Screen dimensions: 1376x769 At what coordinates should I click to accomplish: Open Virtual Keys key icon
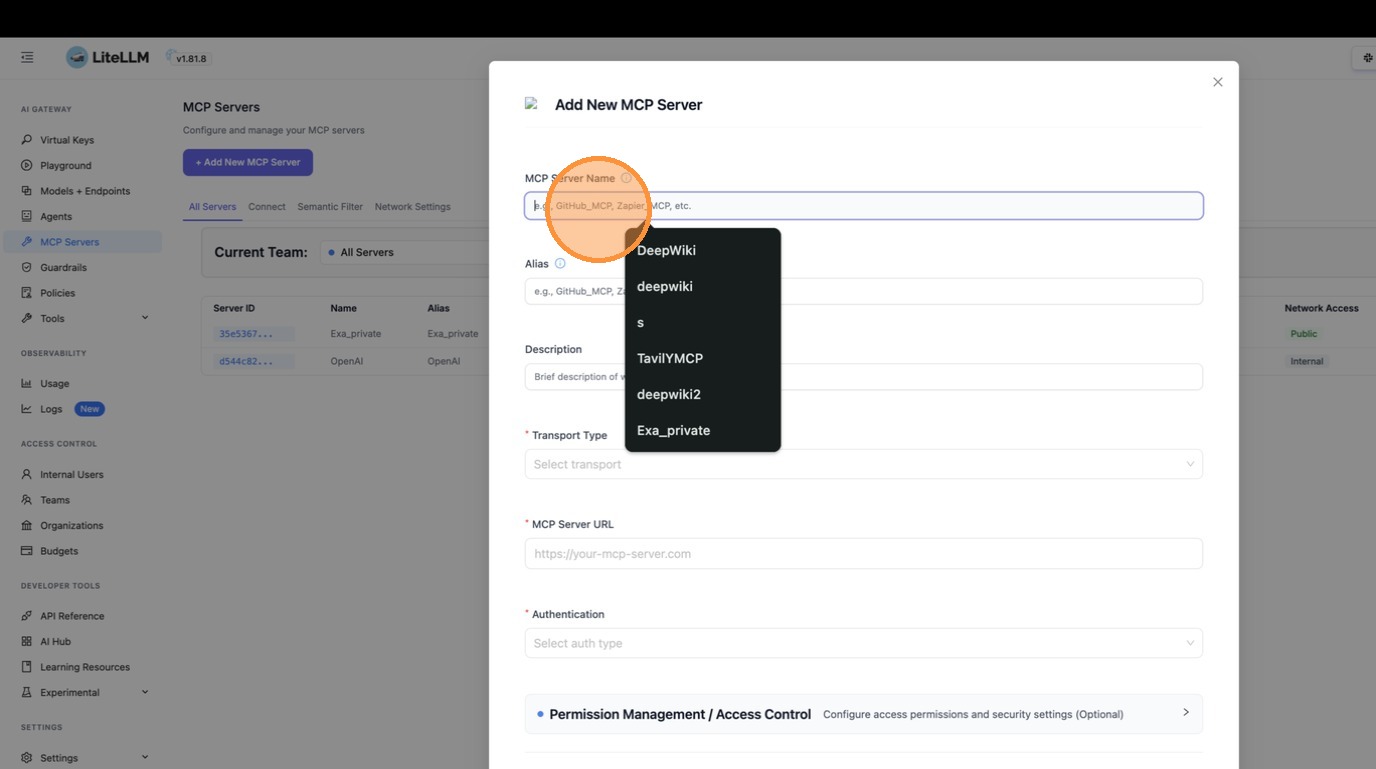27,140
